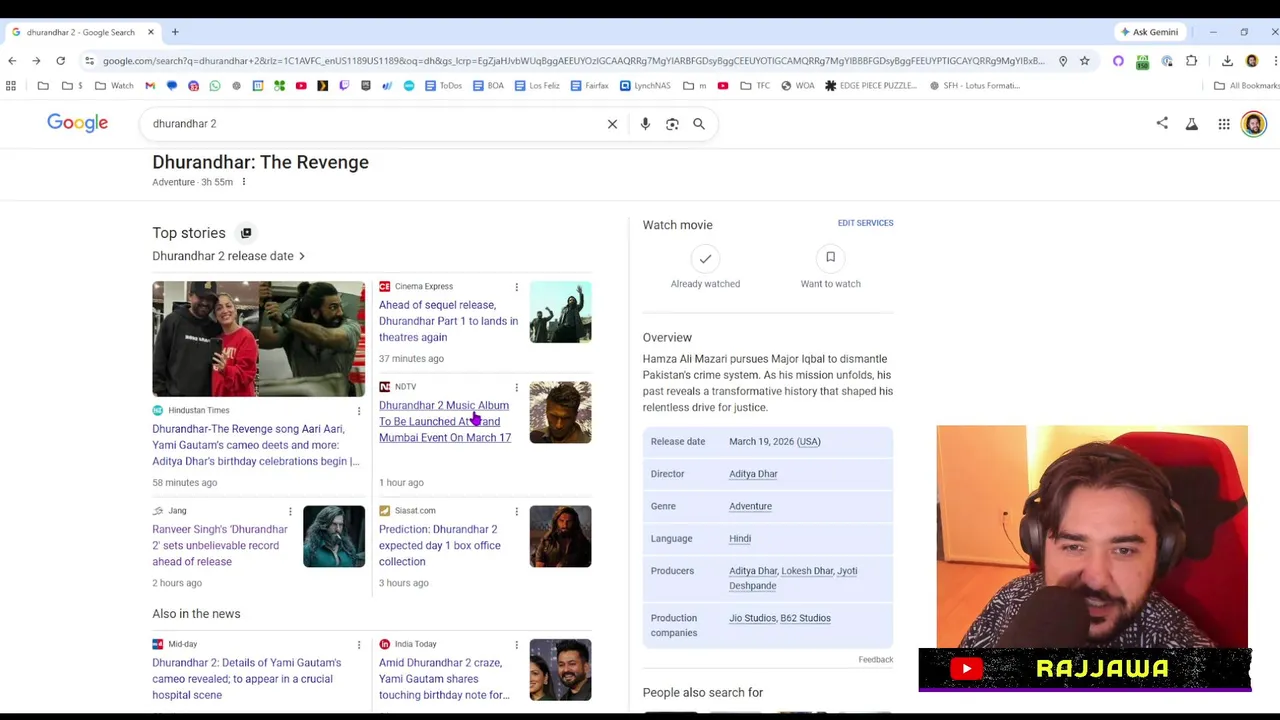The width and height of the screenshot is (1280, 720).
Task: Click the search query input field
Action: point(375,124)
